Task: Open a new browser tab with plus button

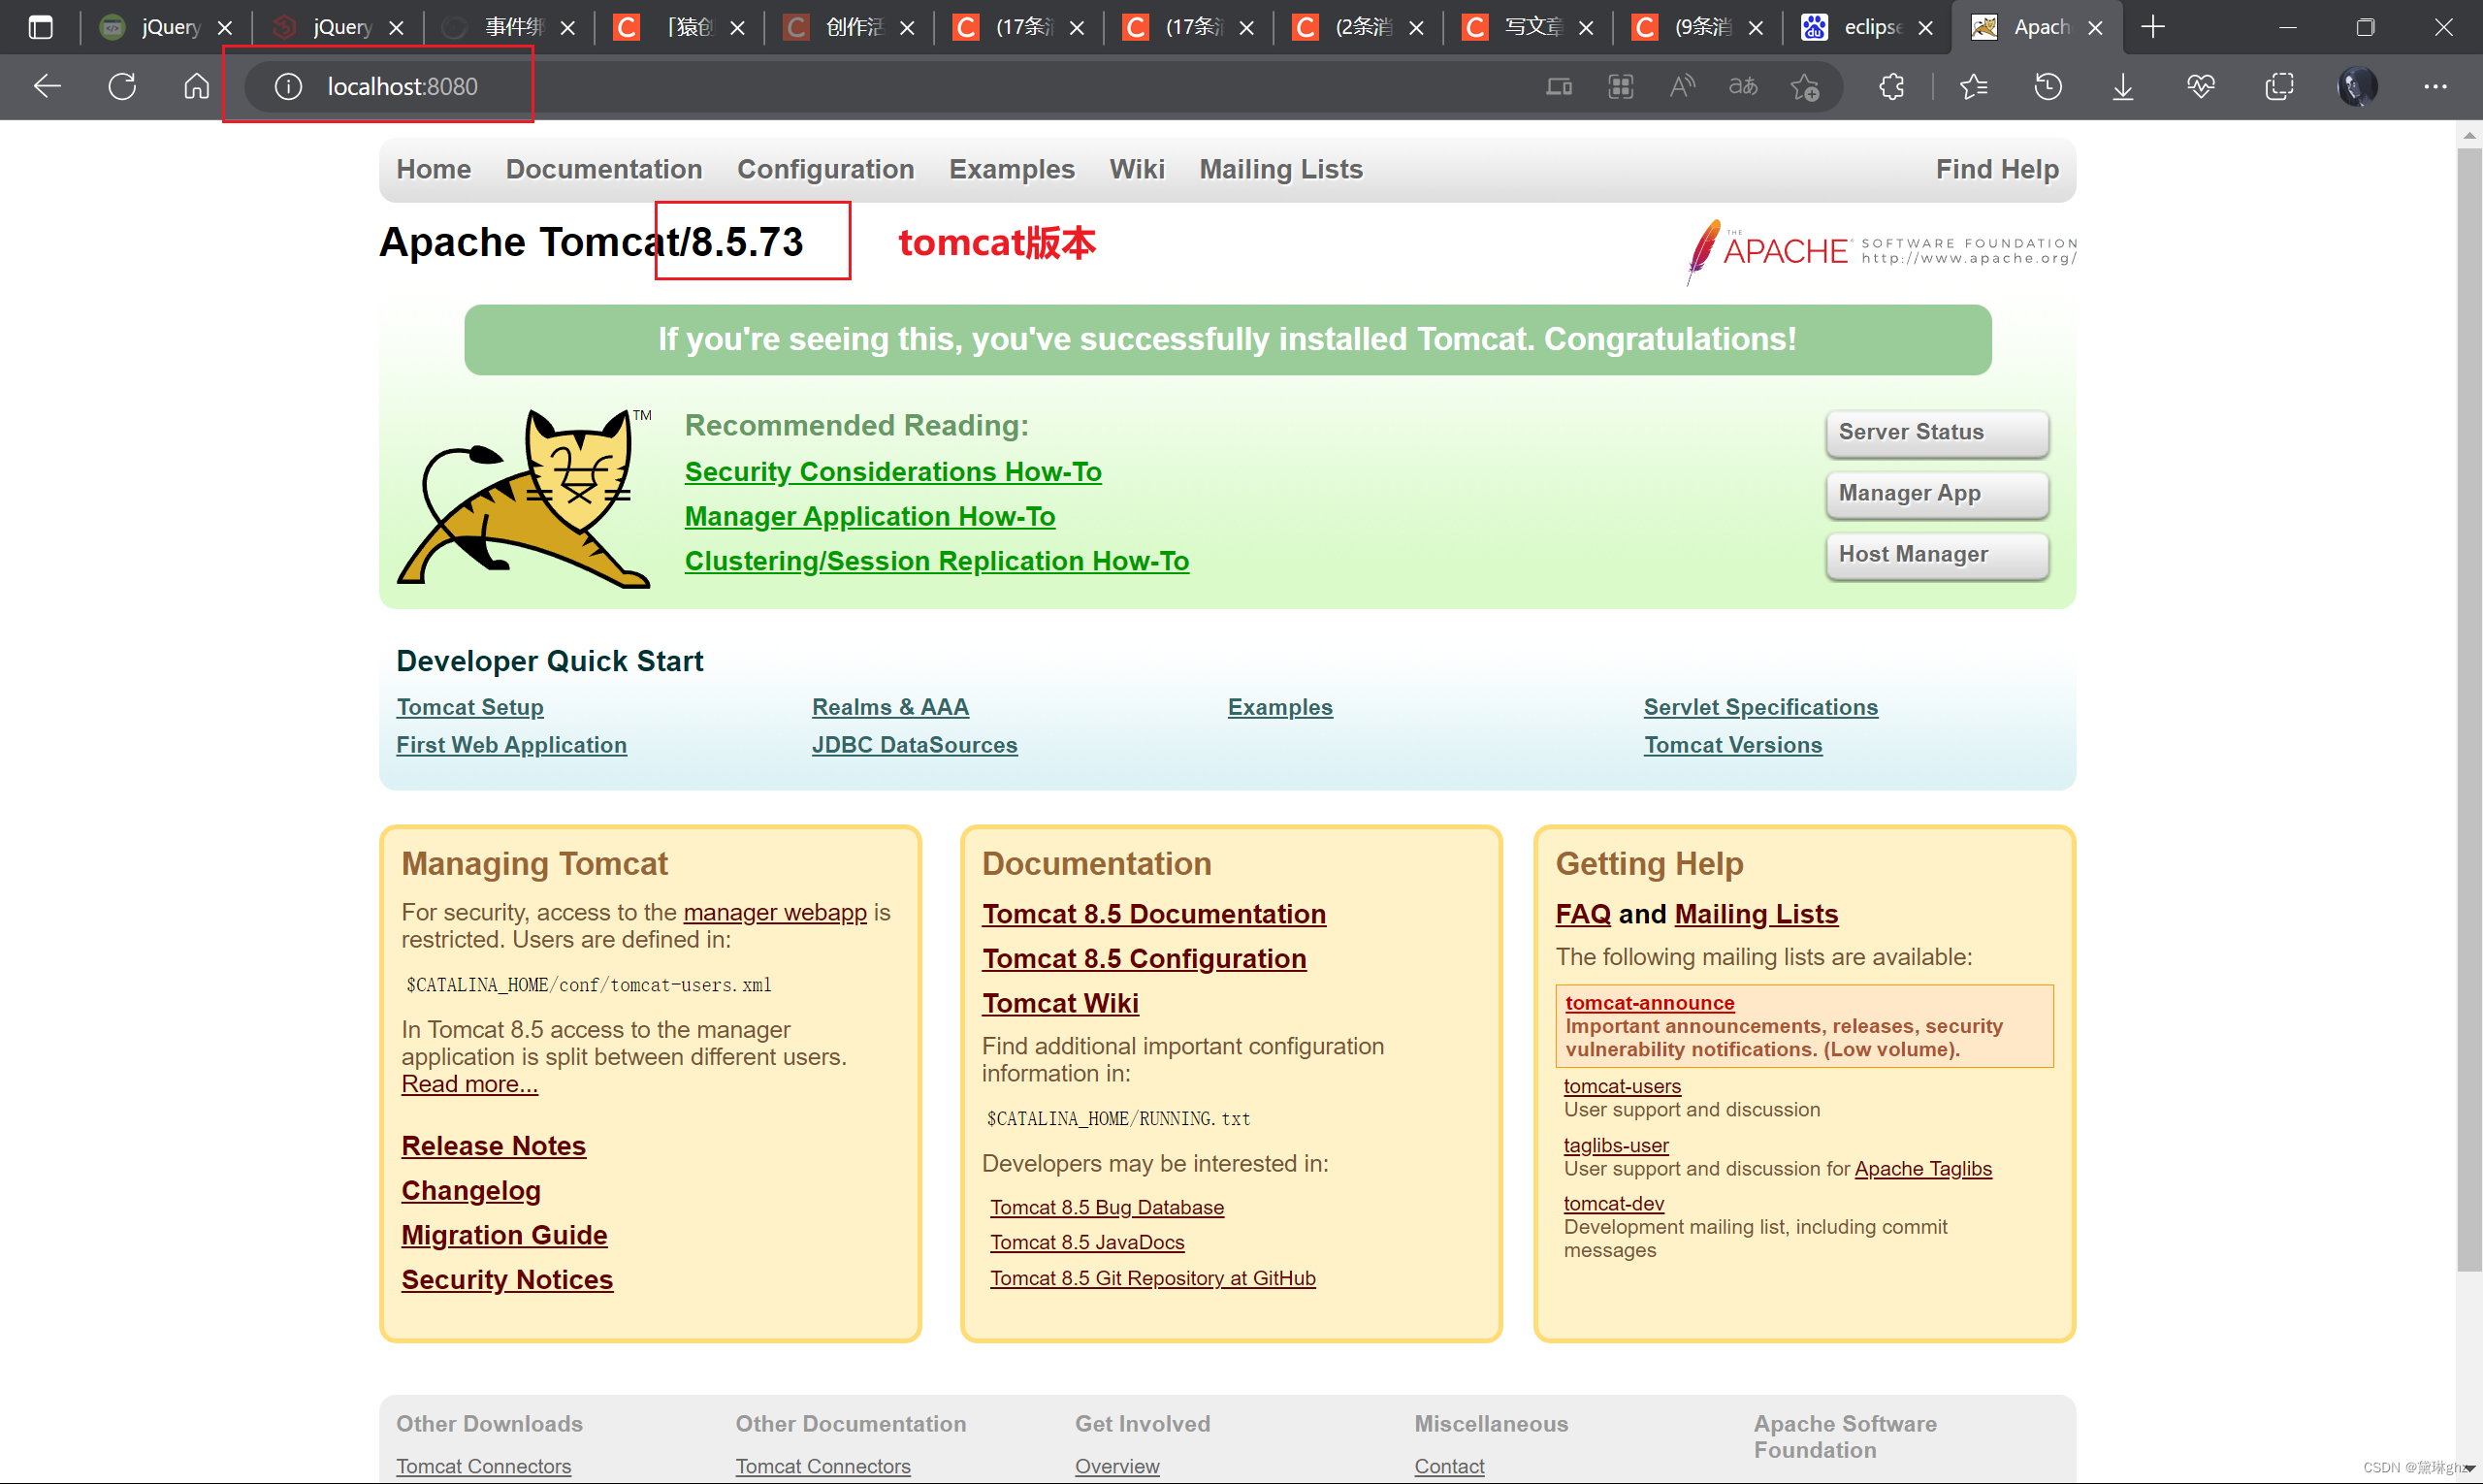Action: pyautogui.click(x=2154, y=26)
